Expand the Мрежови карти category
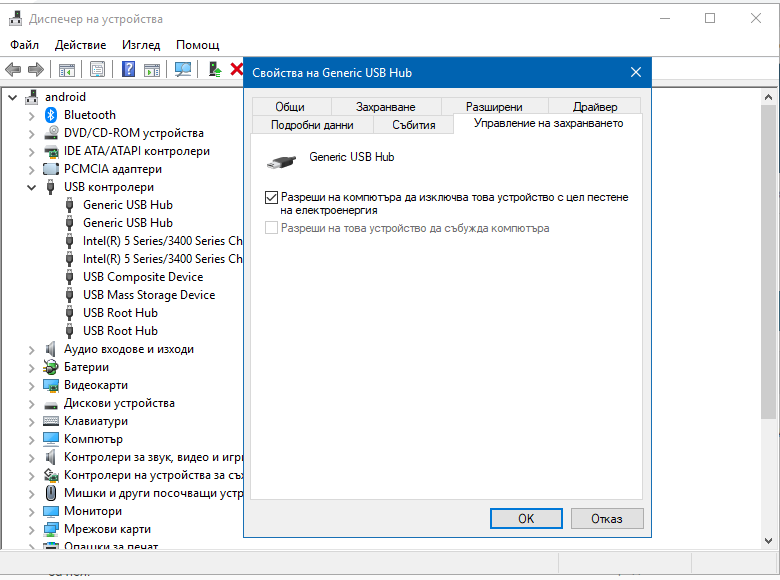This screenshot has width=780, height=580. tap(32, 530)
